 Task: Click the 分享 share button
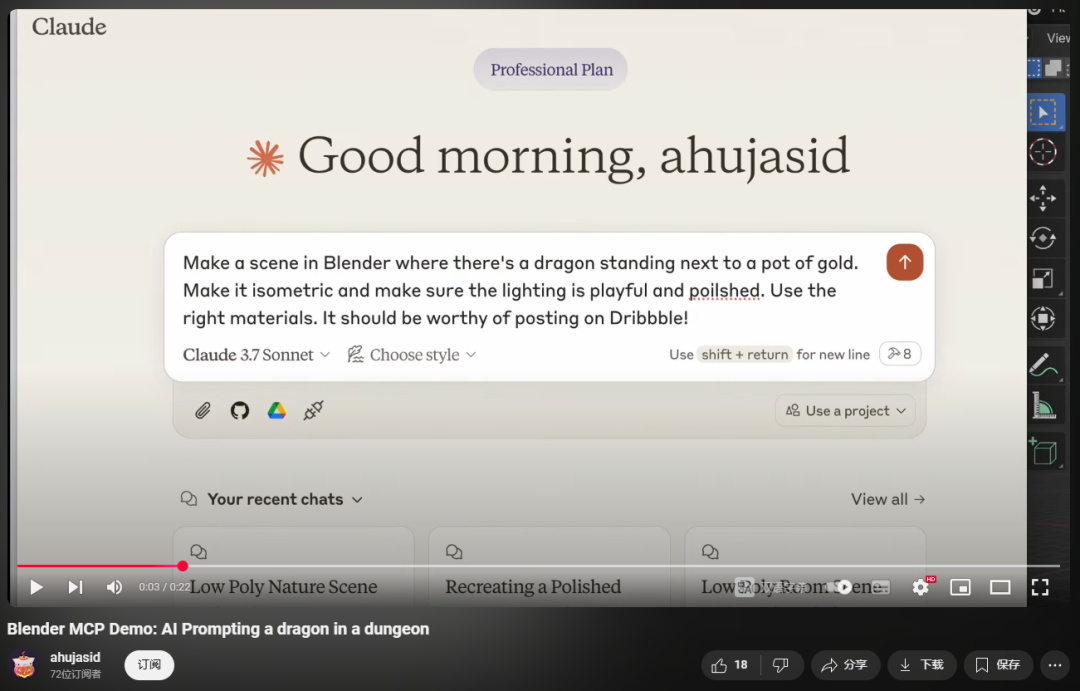845,665
